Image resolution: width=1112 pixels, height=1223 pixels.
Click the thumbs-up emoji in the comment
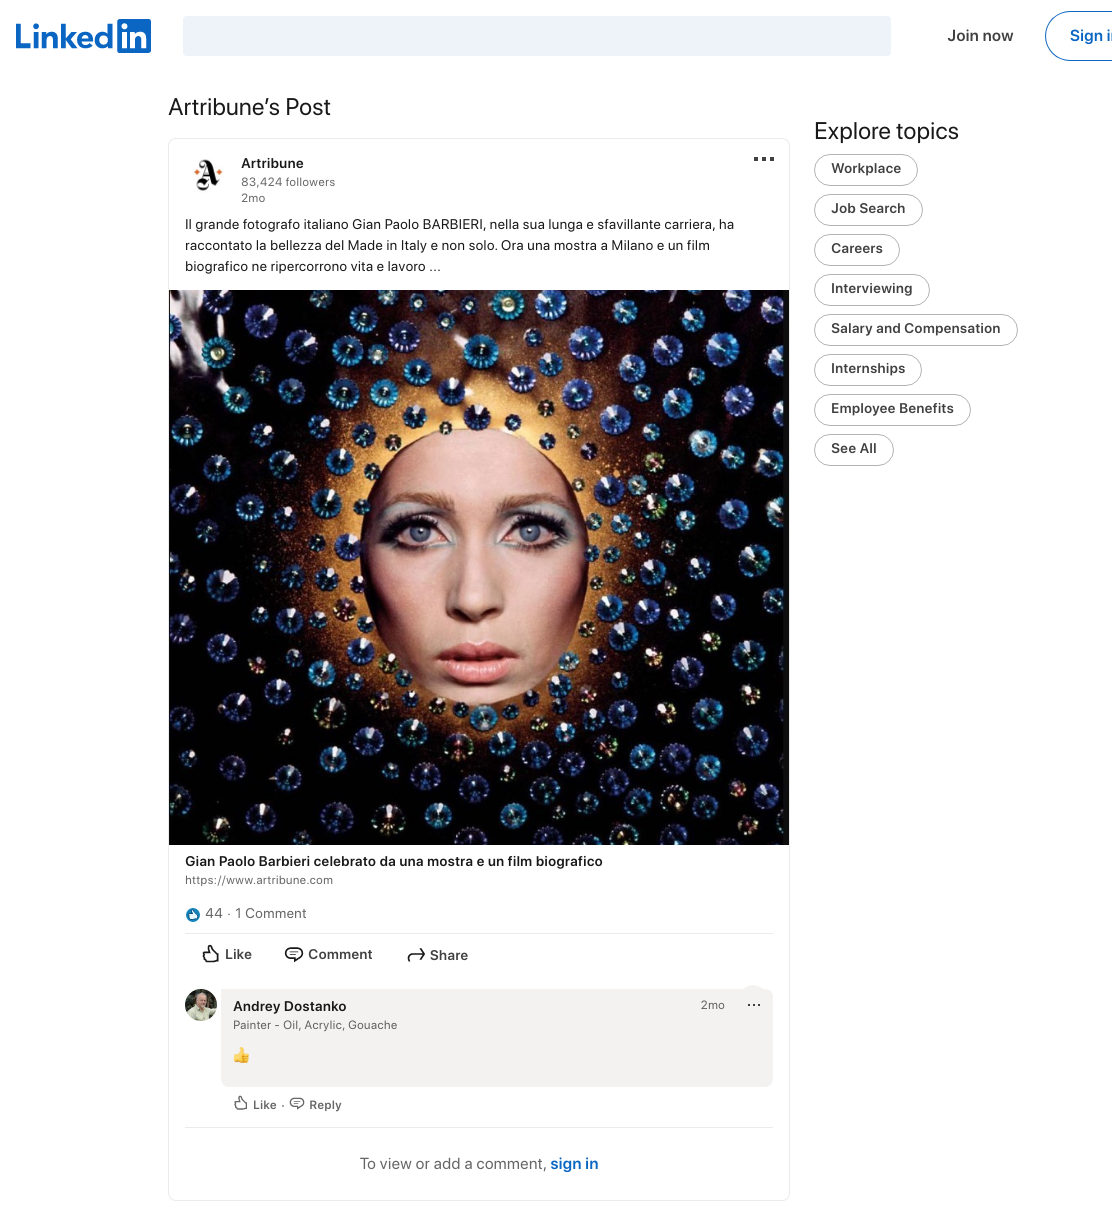(241, 1055)
